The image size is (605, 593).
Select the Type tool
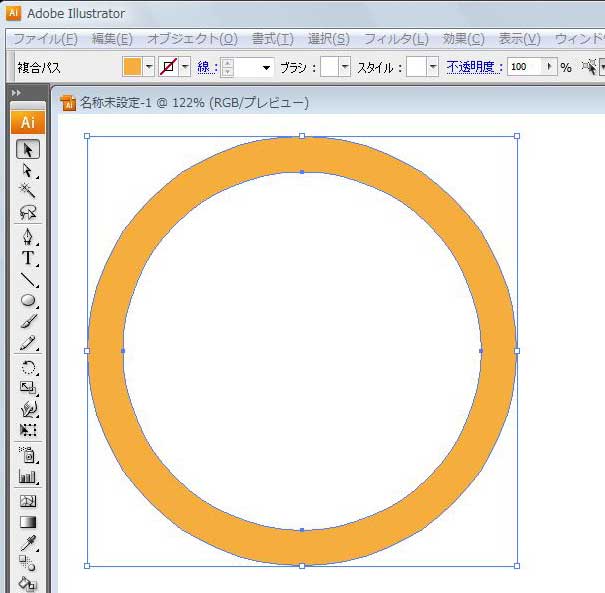click(28, 258)
